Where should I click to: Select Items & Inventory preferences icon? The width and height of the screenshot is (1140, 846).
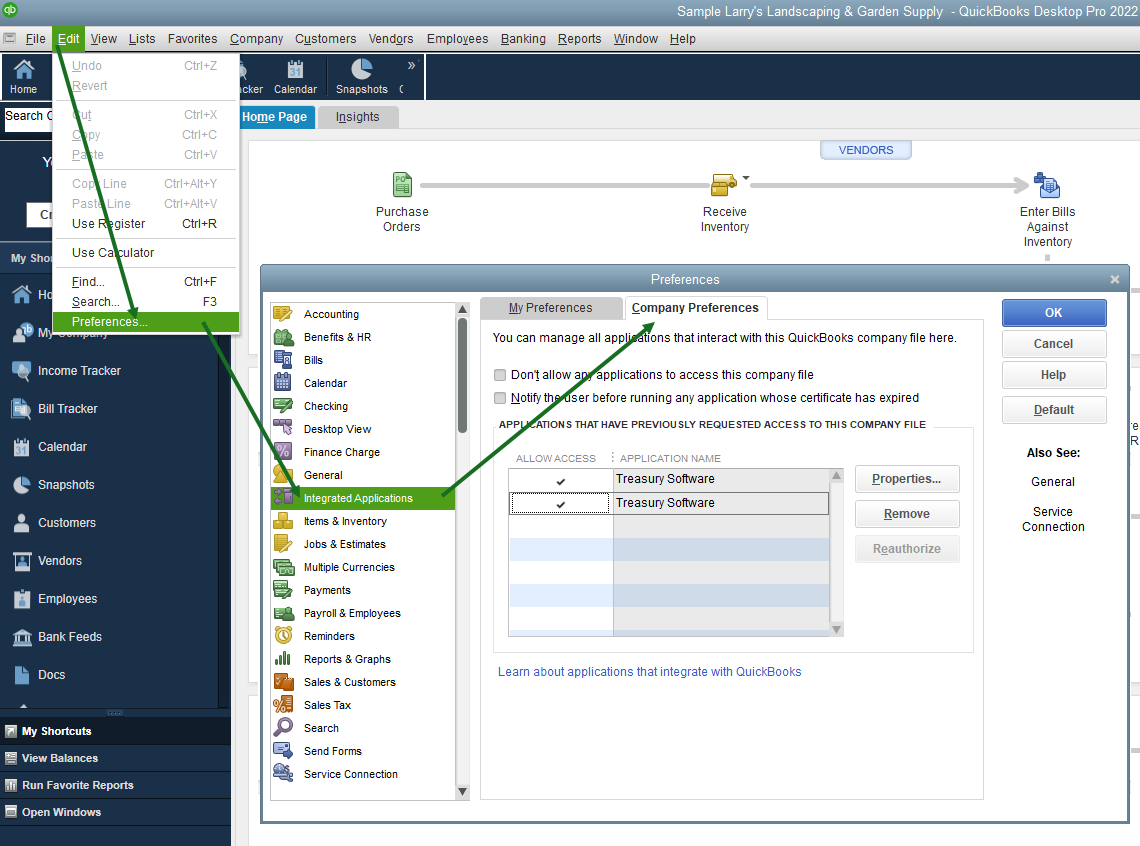(x=283, y=521)
